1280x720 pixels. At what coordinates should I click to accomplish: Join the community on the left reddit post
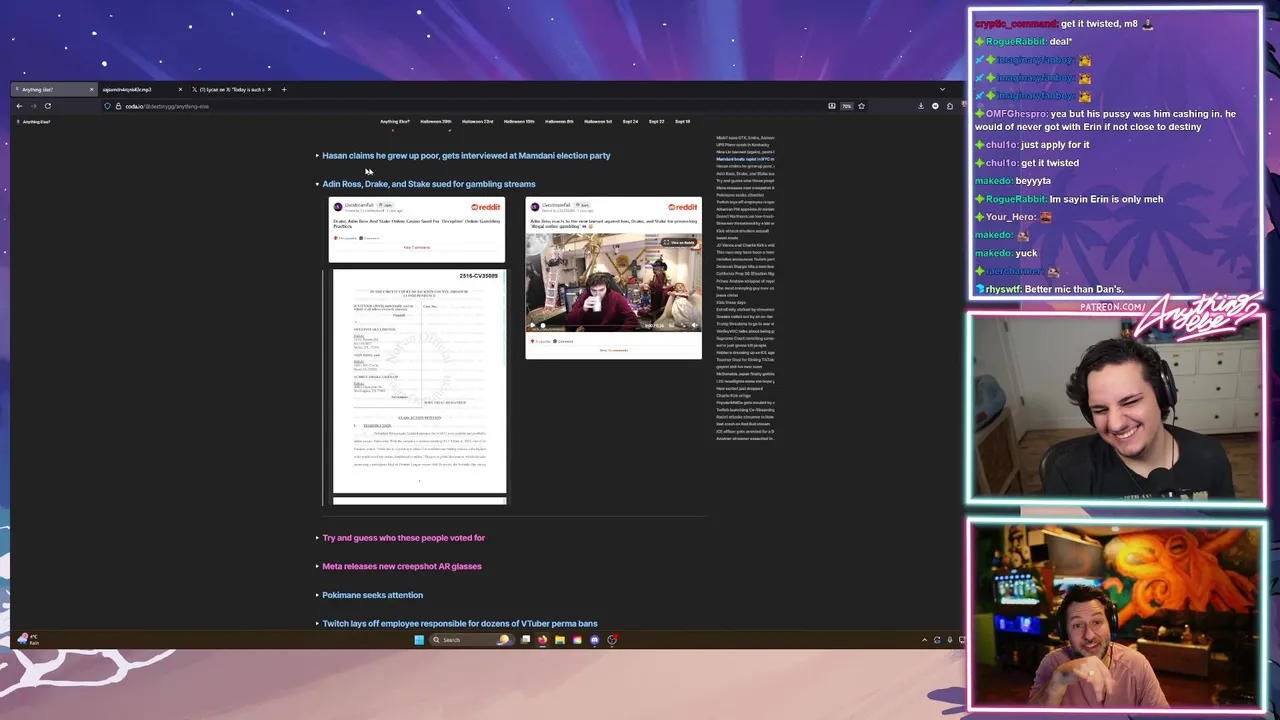(x=385, y=205)
